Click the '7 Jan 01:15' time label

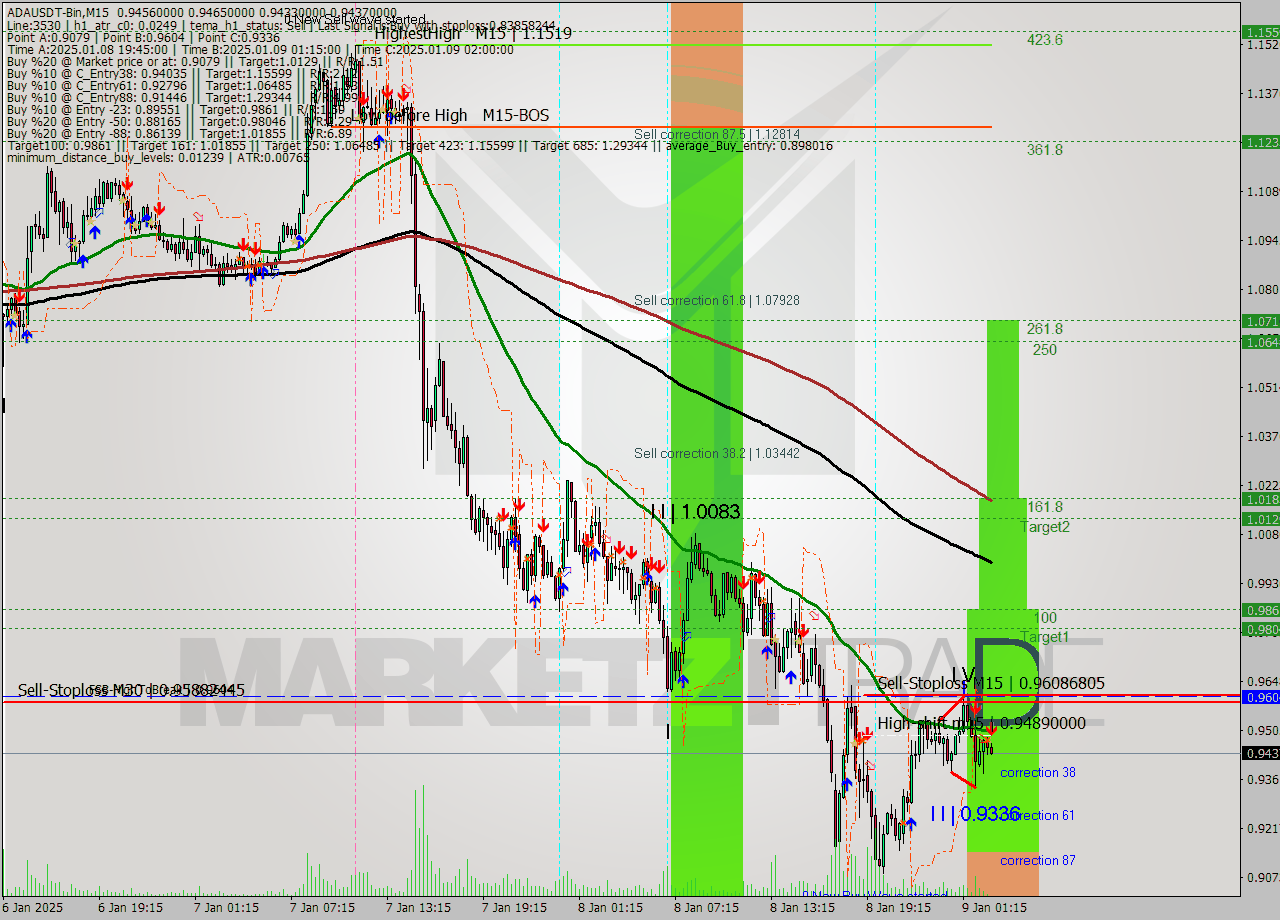pyautogui.click(x=227, y=908)
